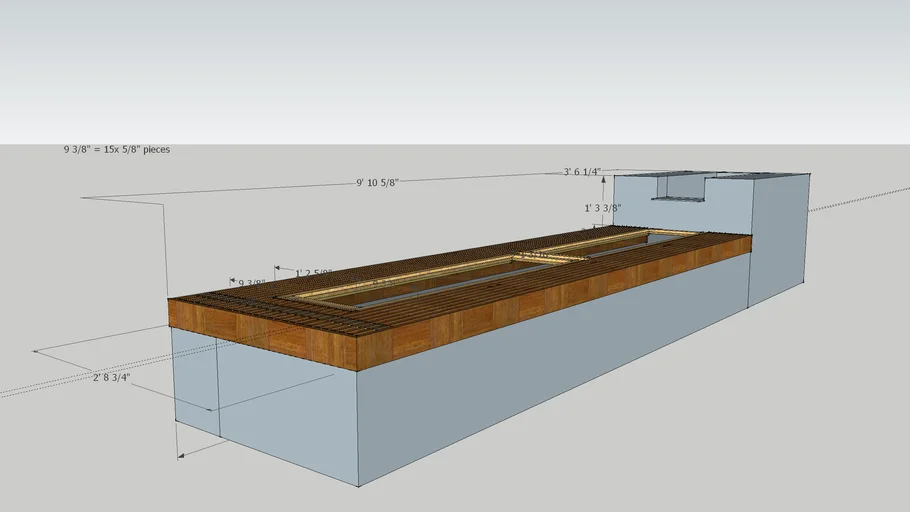Click the small slatted shelf in upper recess
Screen dimensions: 910x512
[680, 198]
